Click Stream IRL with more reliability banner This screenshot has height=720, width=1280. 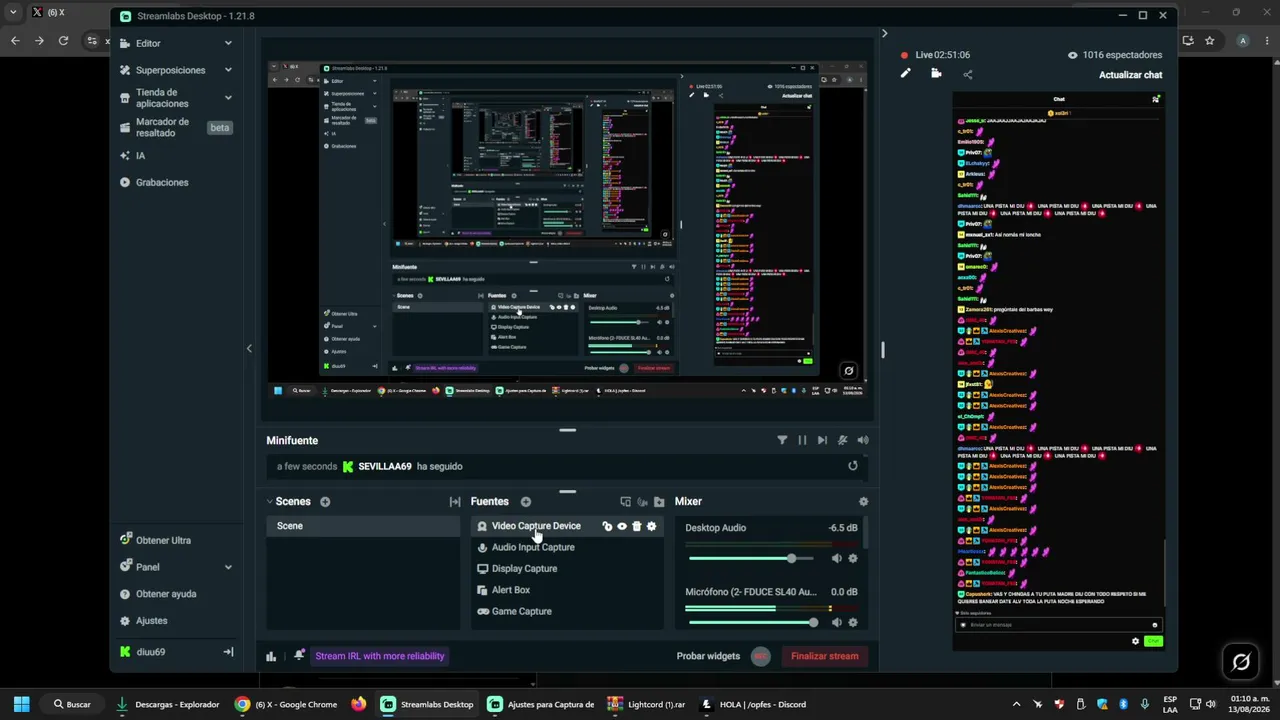click(380, 656)
